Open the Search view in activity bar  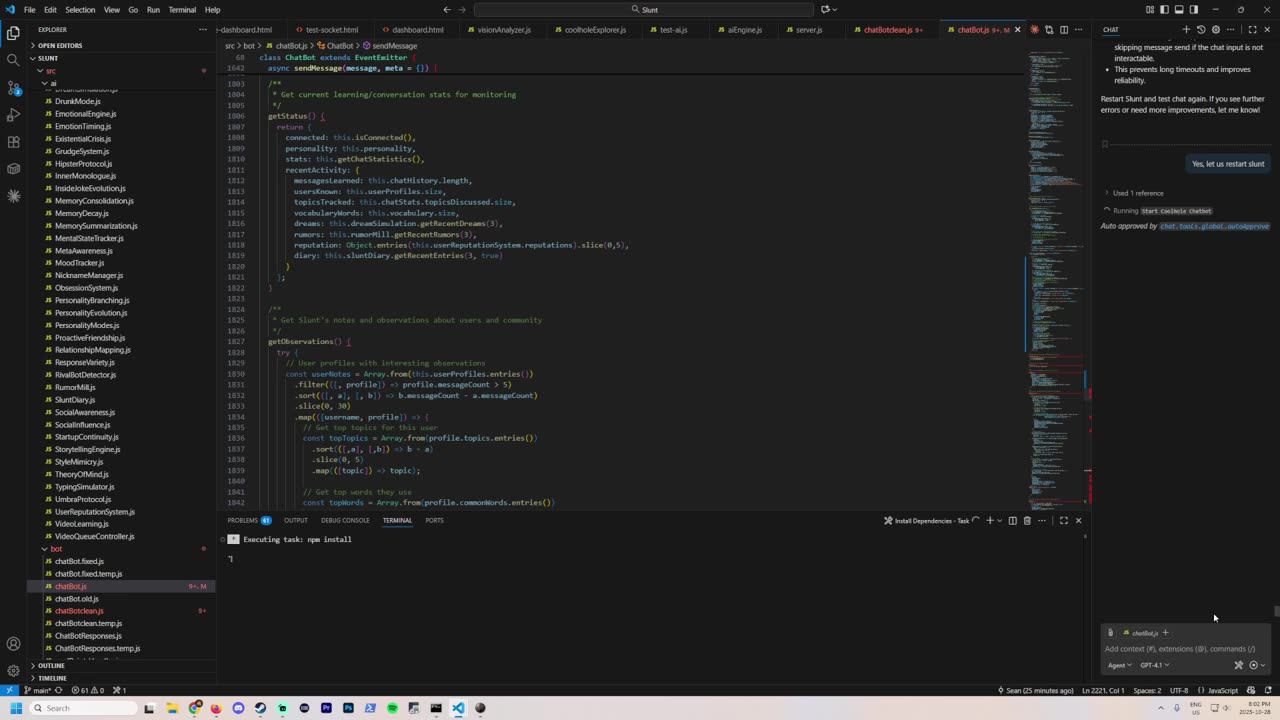13,60
